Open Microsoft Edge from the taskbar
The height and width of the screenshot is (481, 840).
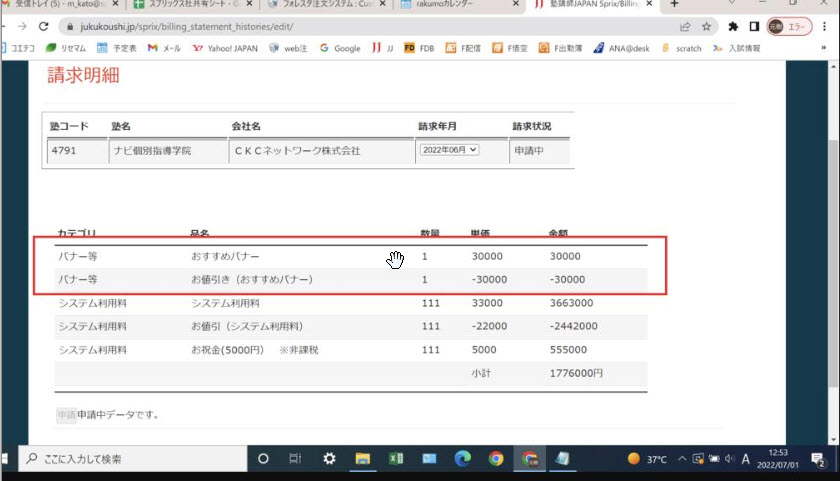[462, 459]
